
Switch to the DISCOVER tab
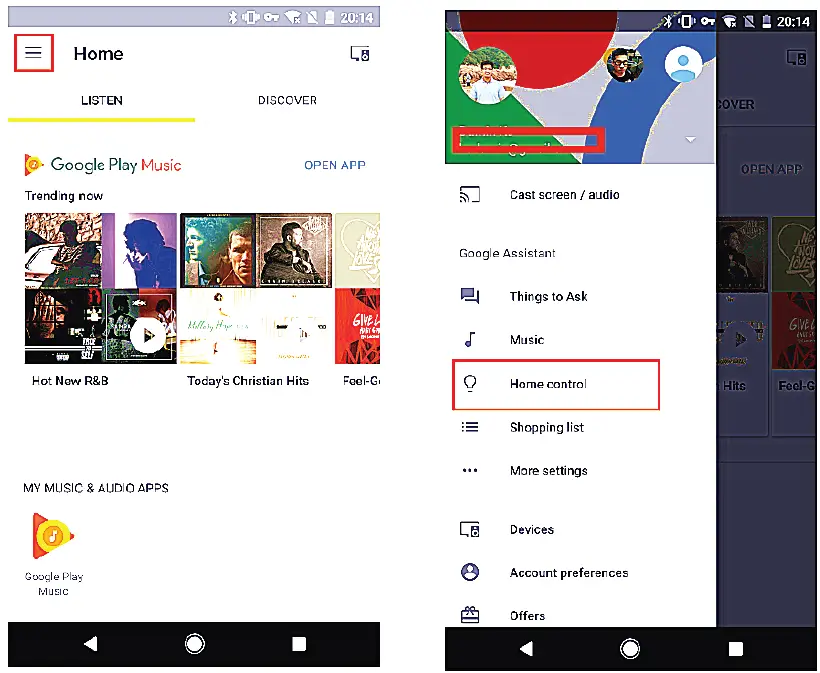(x=287, y=100)
